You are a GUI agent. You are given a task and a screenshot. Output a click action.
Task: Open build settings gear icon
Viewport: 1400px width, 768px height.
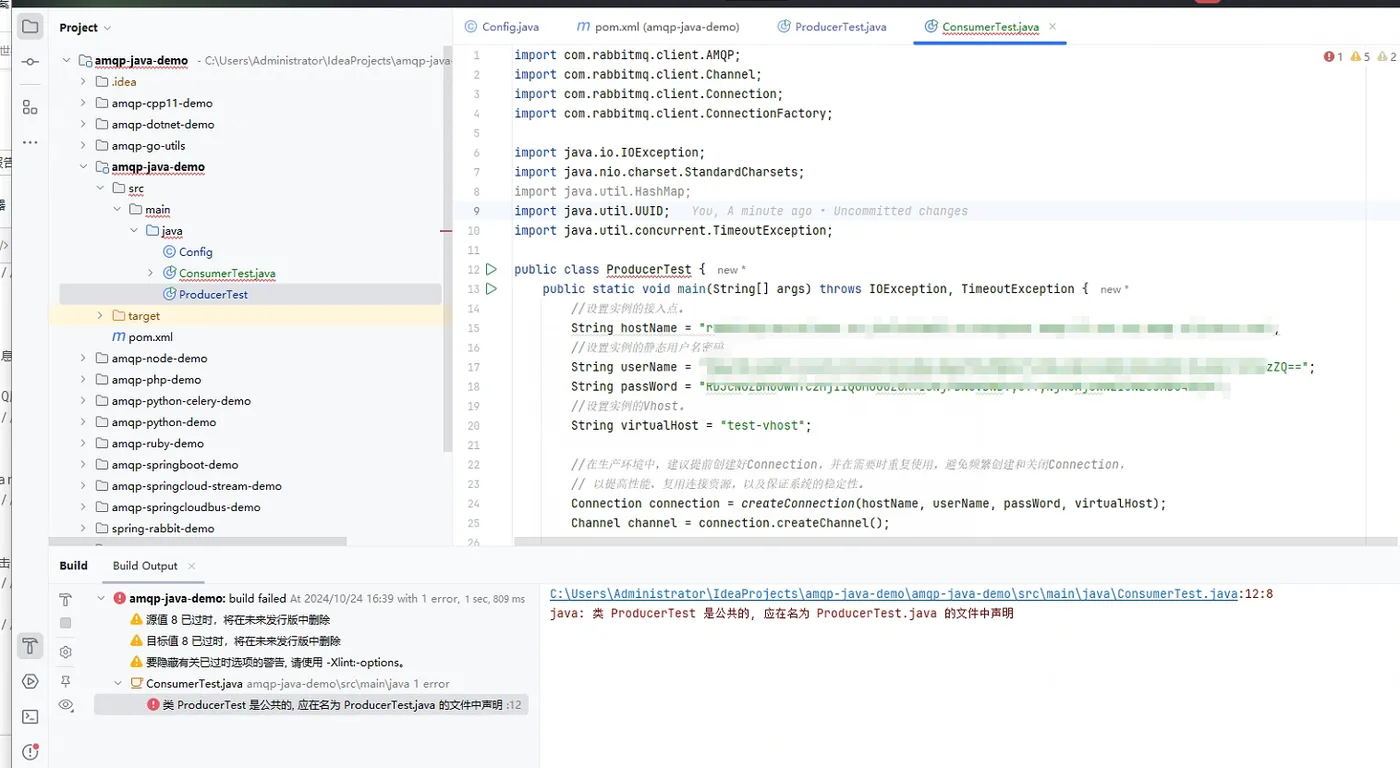[66, 652]
